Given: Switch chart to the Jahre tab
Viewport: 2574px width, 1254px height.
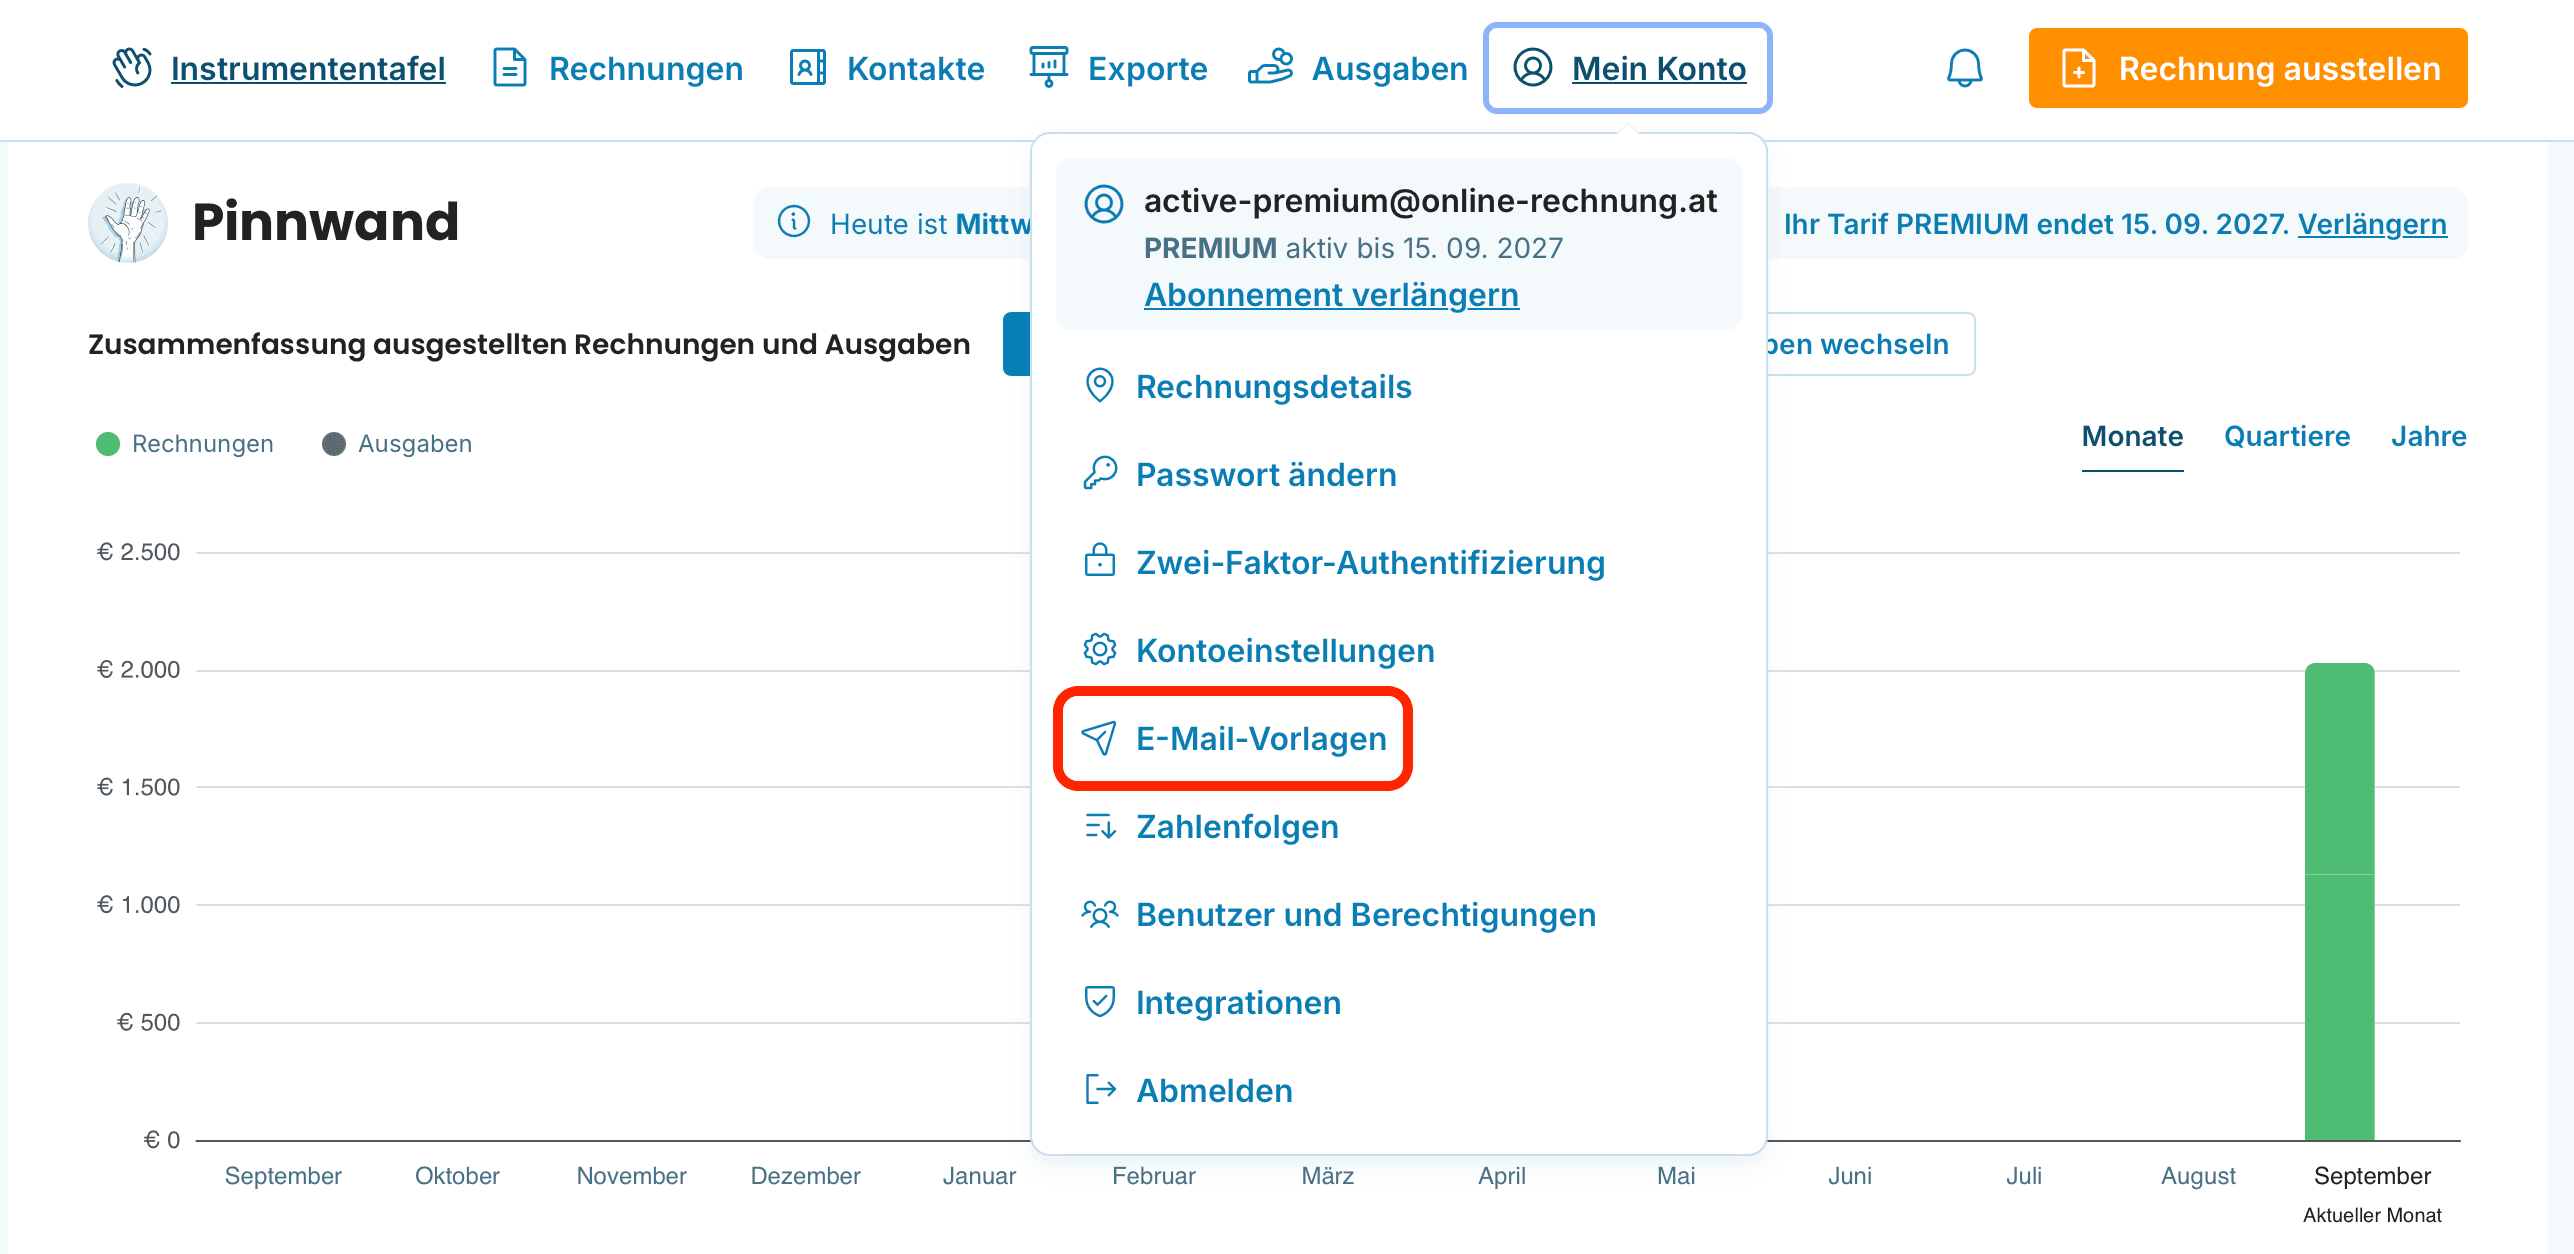Looking at the screenshot, I should 2429,437.
